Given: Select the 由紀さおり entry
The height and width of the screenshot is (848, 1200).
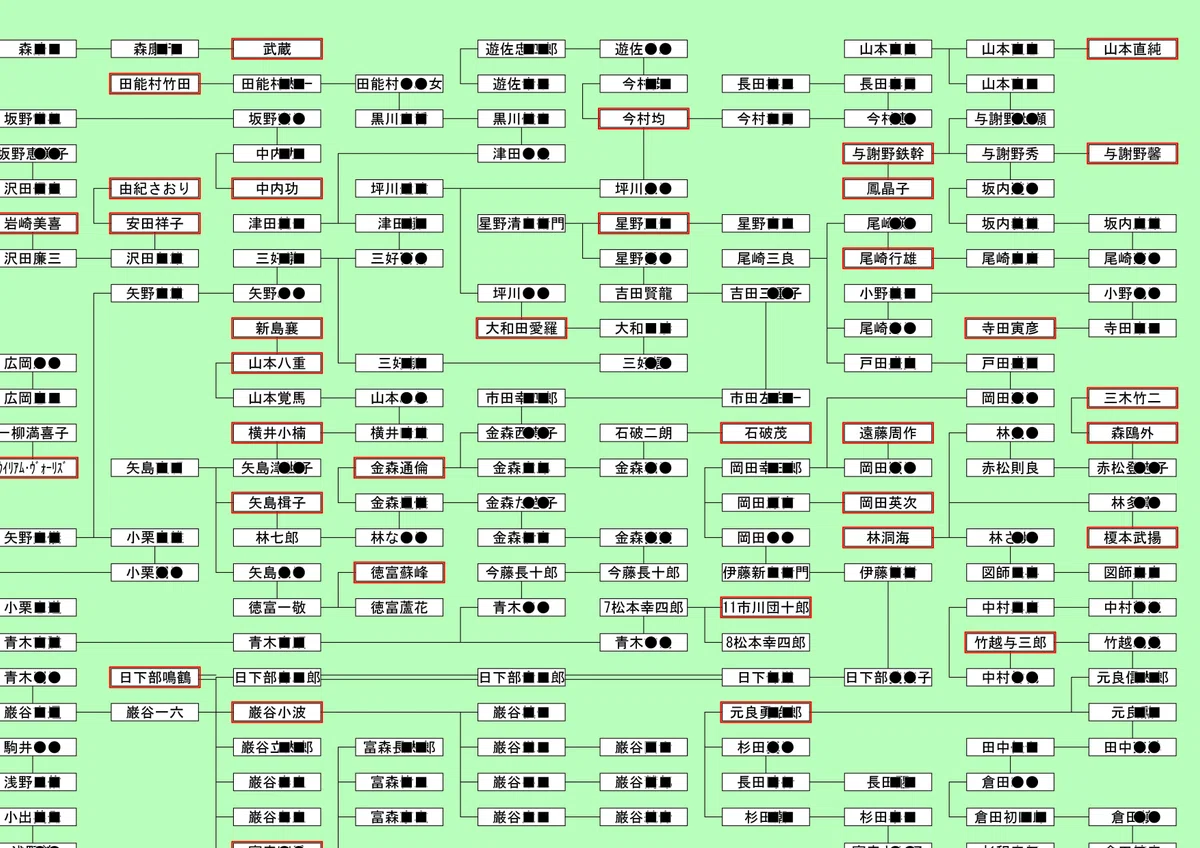Looking at the screenshot, I should (155, 188).
